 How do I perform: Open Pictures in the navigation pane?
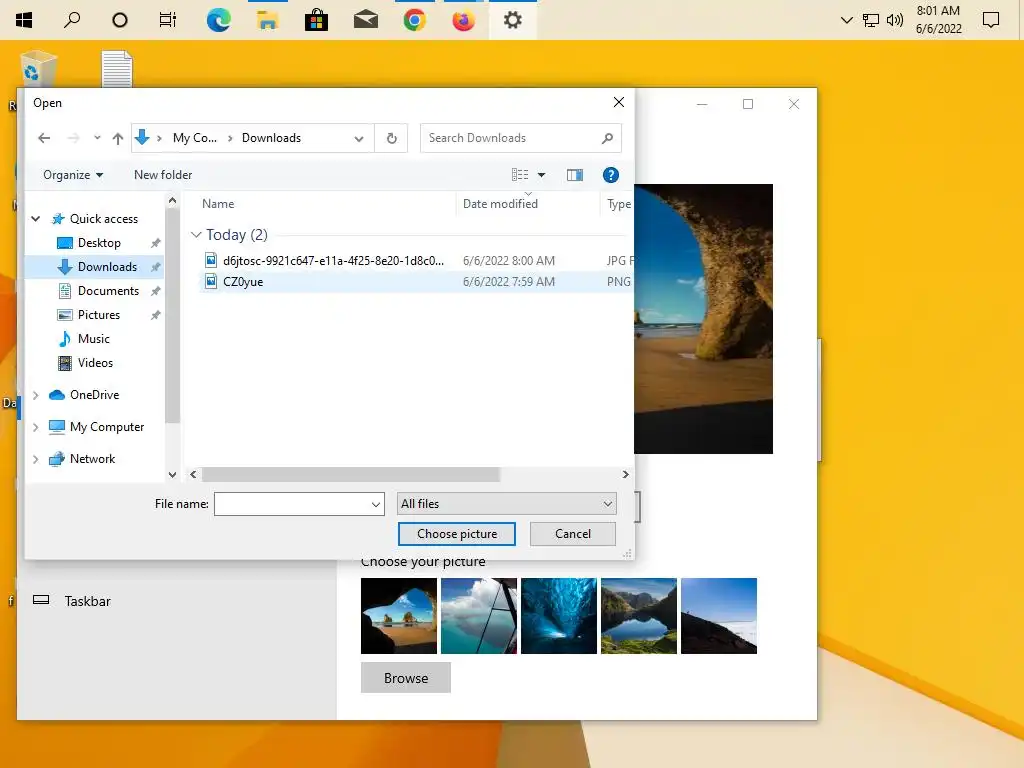point(99,315)
